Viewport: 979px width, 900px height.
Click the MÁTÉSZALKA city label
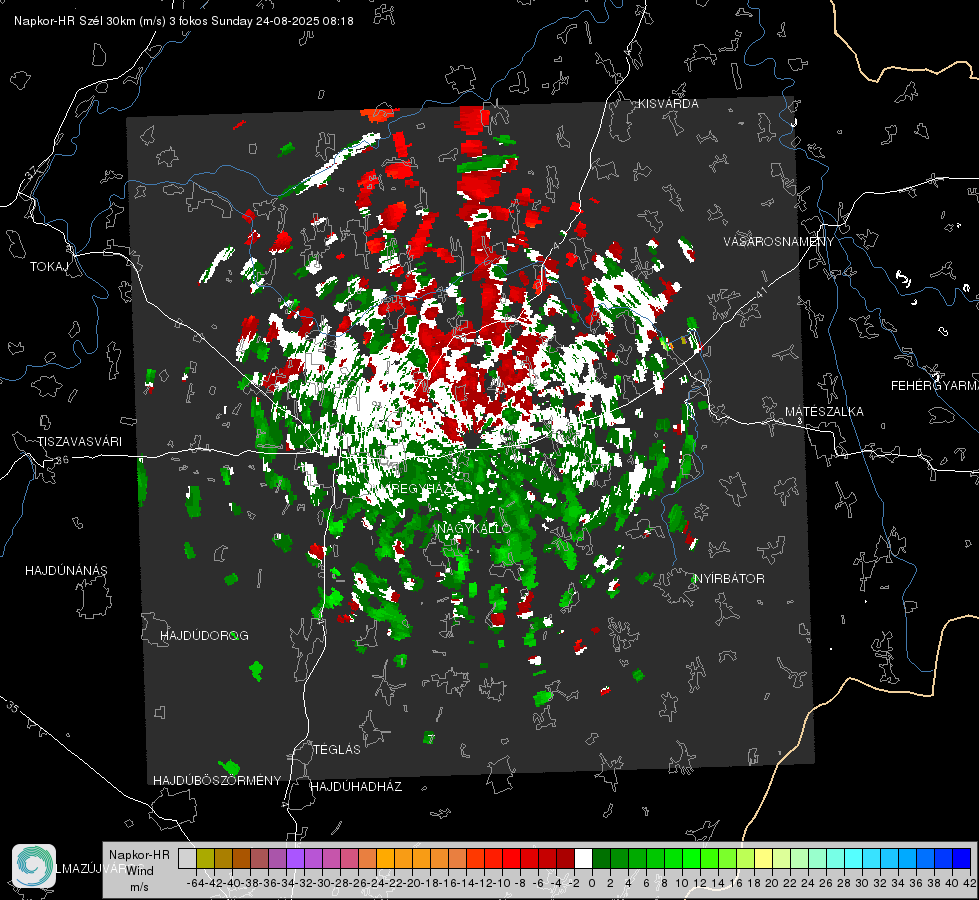pyautogui.click(x=824, y=412)
